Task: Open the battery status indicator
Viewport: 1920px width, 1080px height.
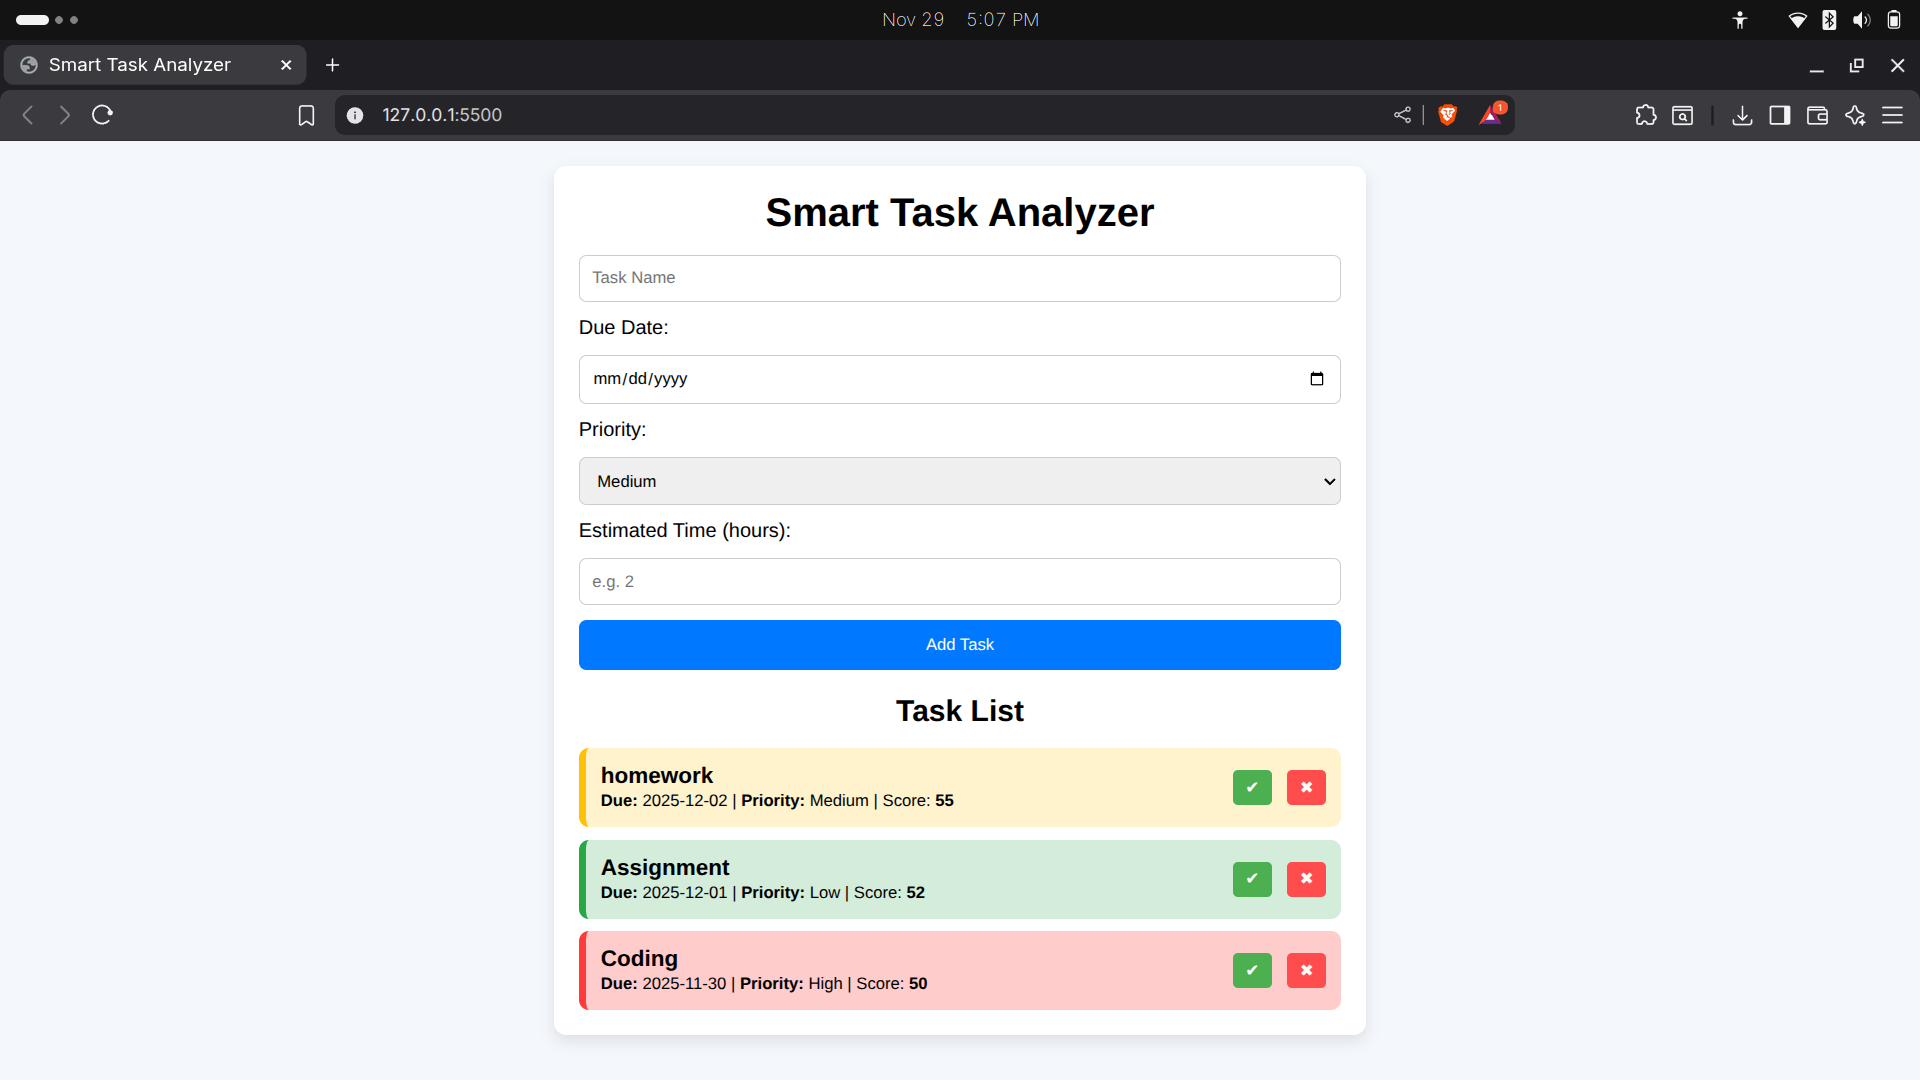Action: pyautogui.click(x=1894, y=20)
